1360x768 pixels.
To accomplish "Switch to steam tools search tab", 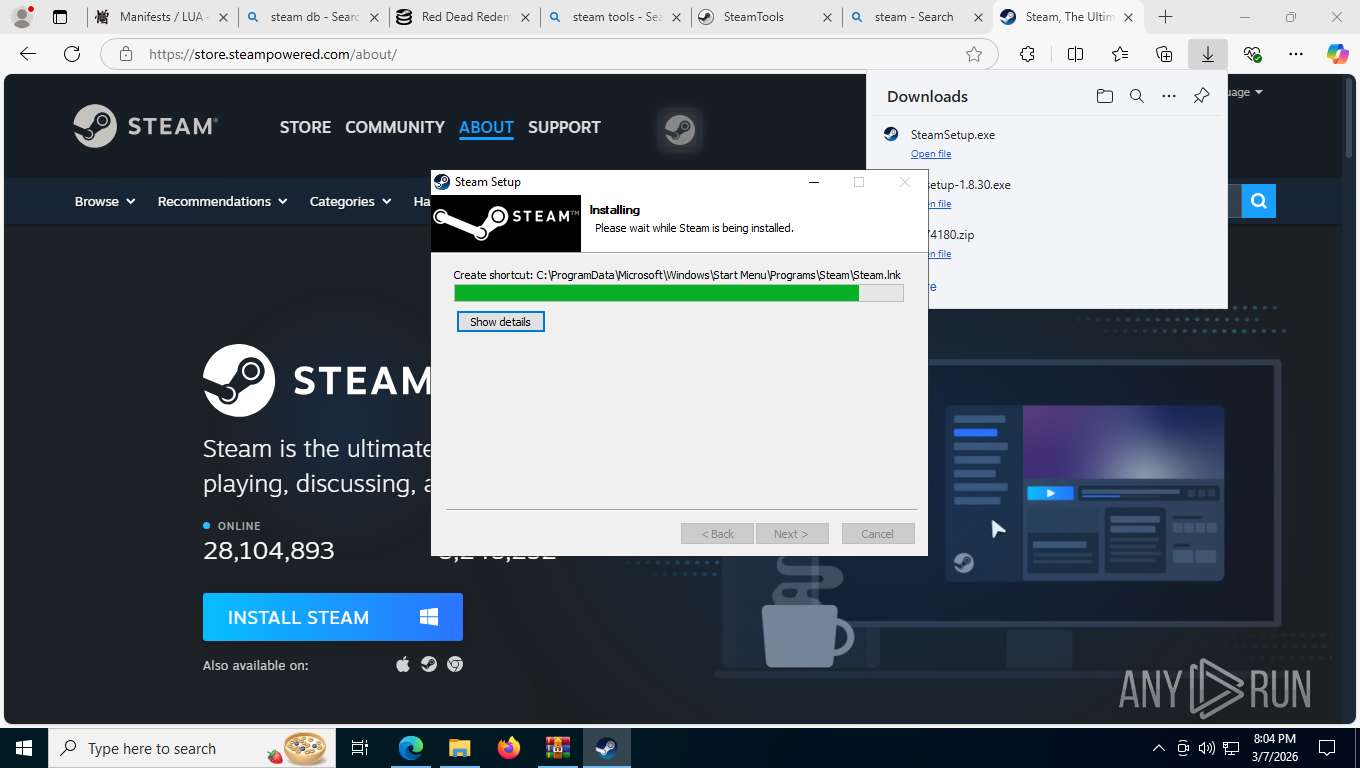I will click(x=615, y=17).
